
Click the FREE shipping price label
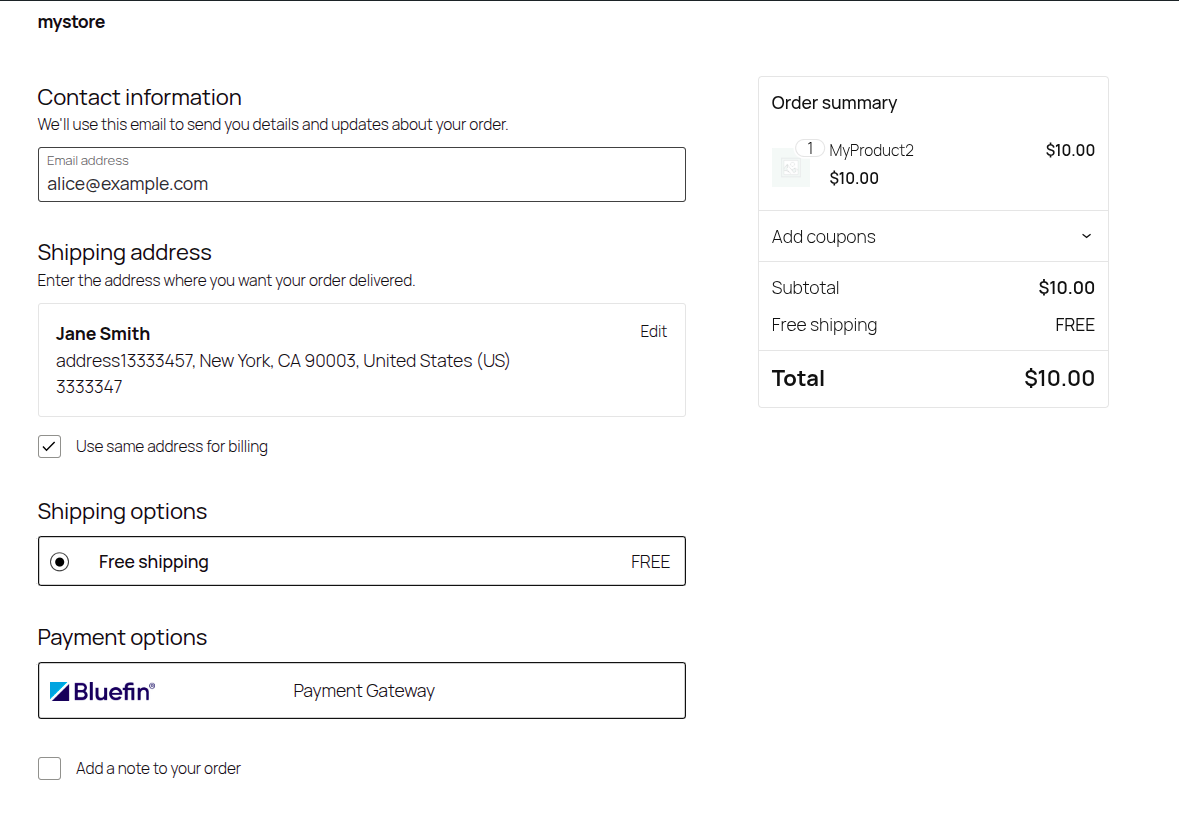[x=650, y=561]
